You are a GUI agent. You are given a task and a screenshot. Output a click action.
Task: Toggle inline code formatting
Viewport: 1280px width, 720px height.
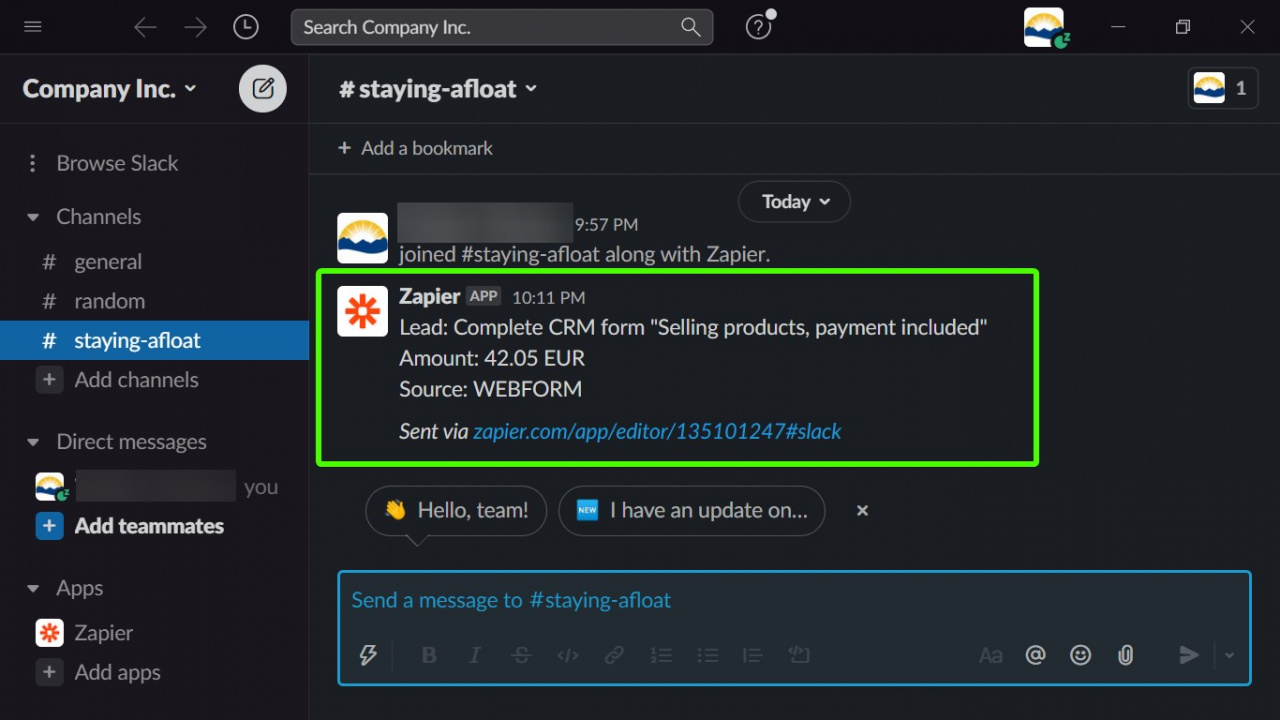point(568,655)
